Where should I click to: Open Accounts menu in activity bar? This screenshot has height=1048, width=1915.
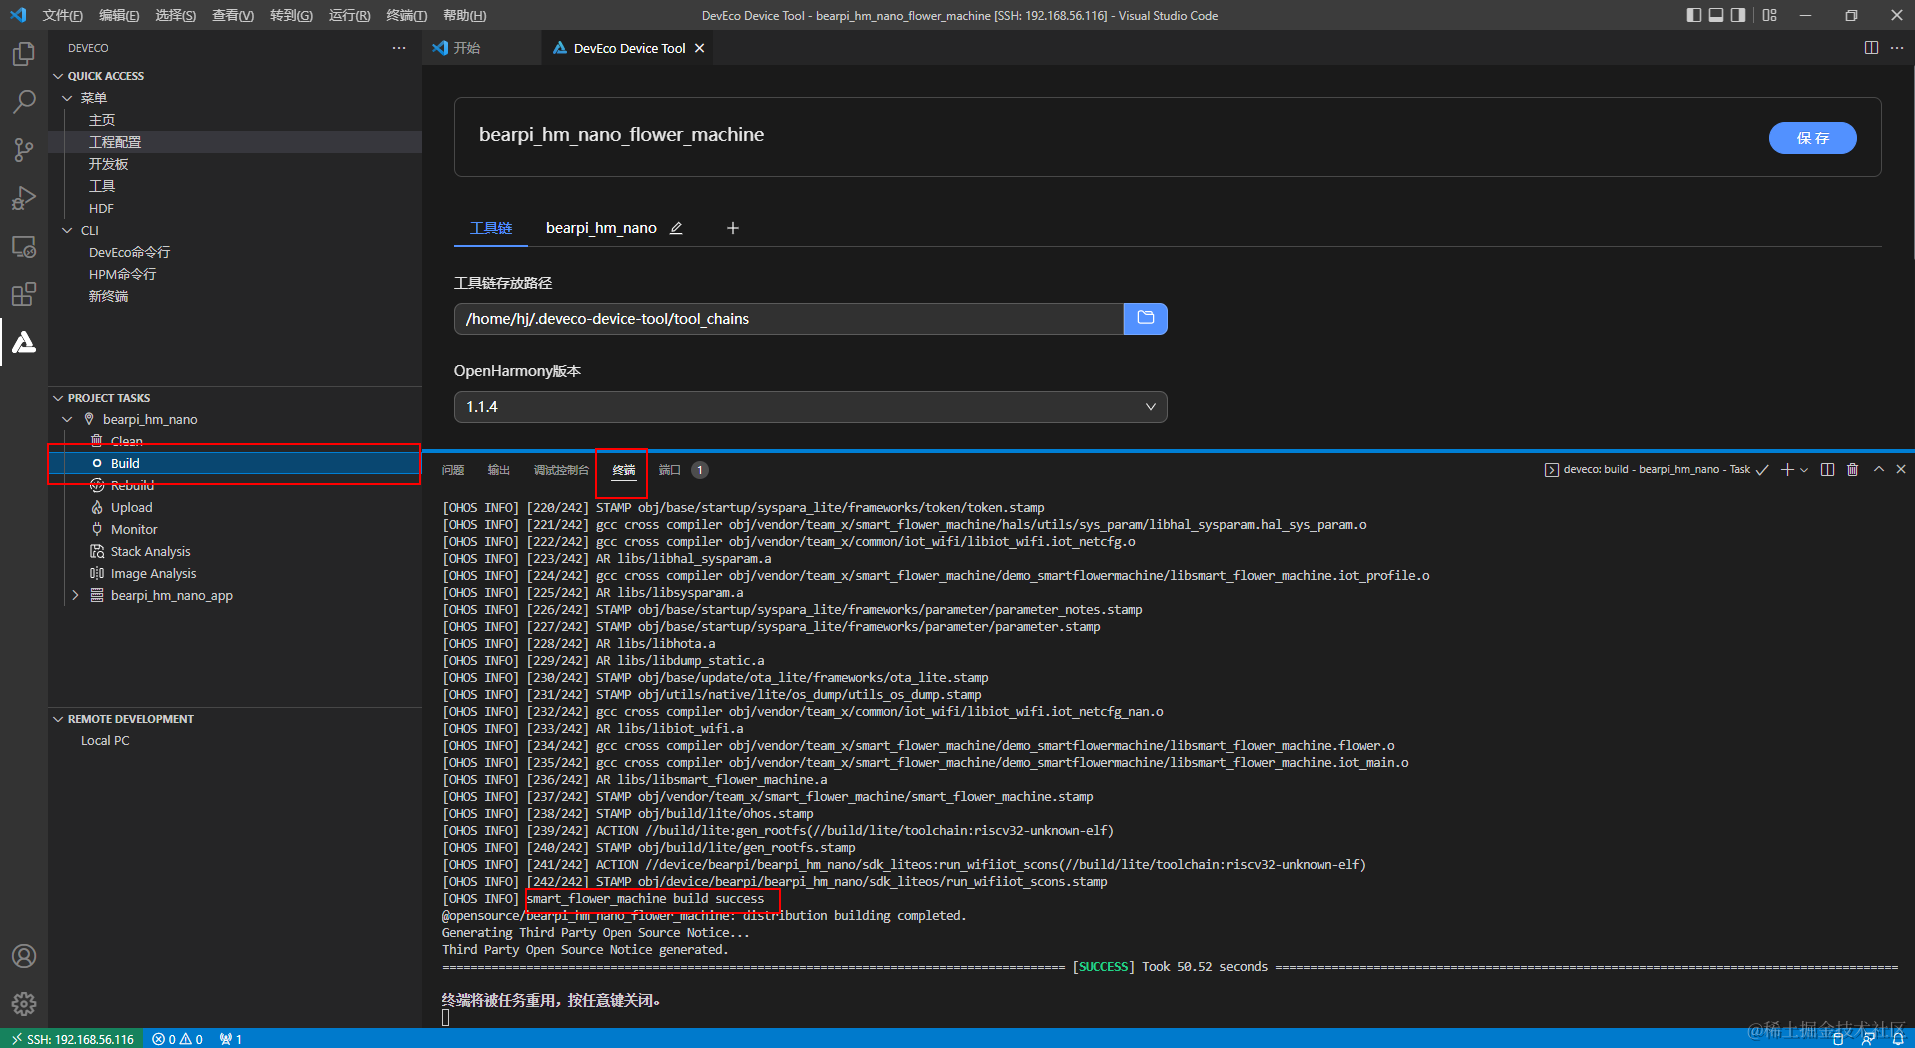pos(24,956)
